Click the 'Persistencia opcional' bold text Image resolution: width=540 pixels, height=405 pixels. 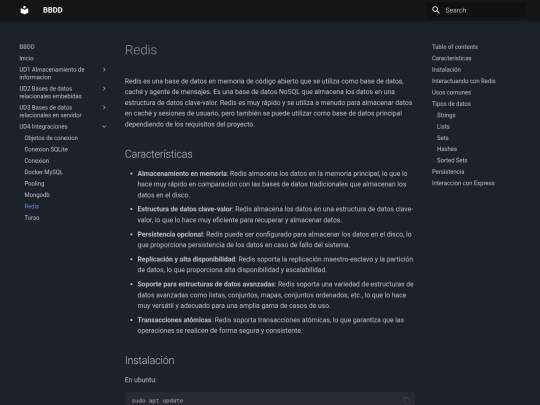(170, 234)
